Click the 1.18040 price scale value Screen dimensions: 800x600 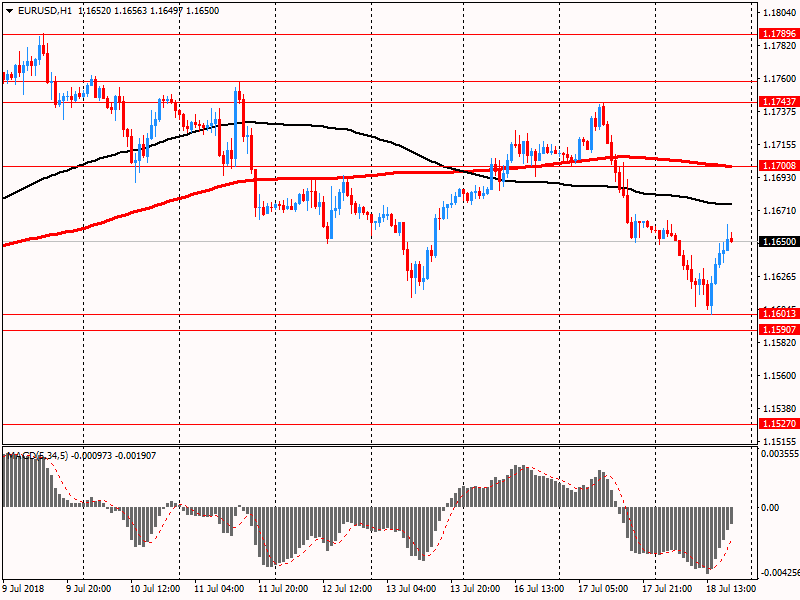[780, 13]
